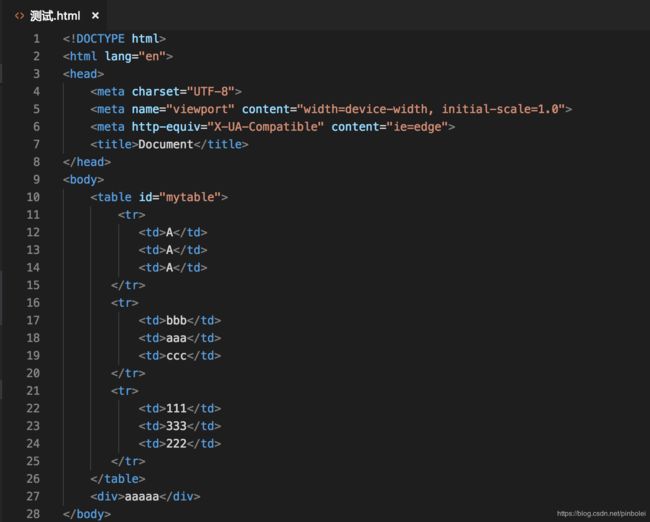Click the td A cell on line 13
This screenshot has width=650, height=522.
tap(173, 250)
